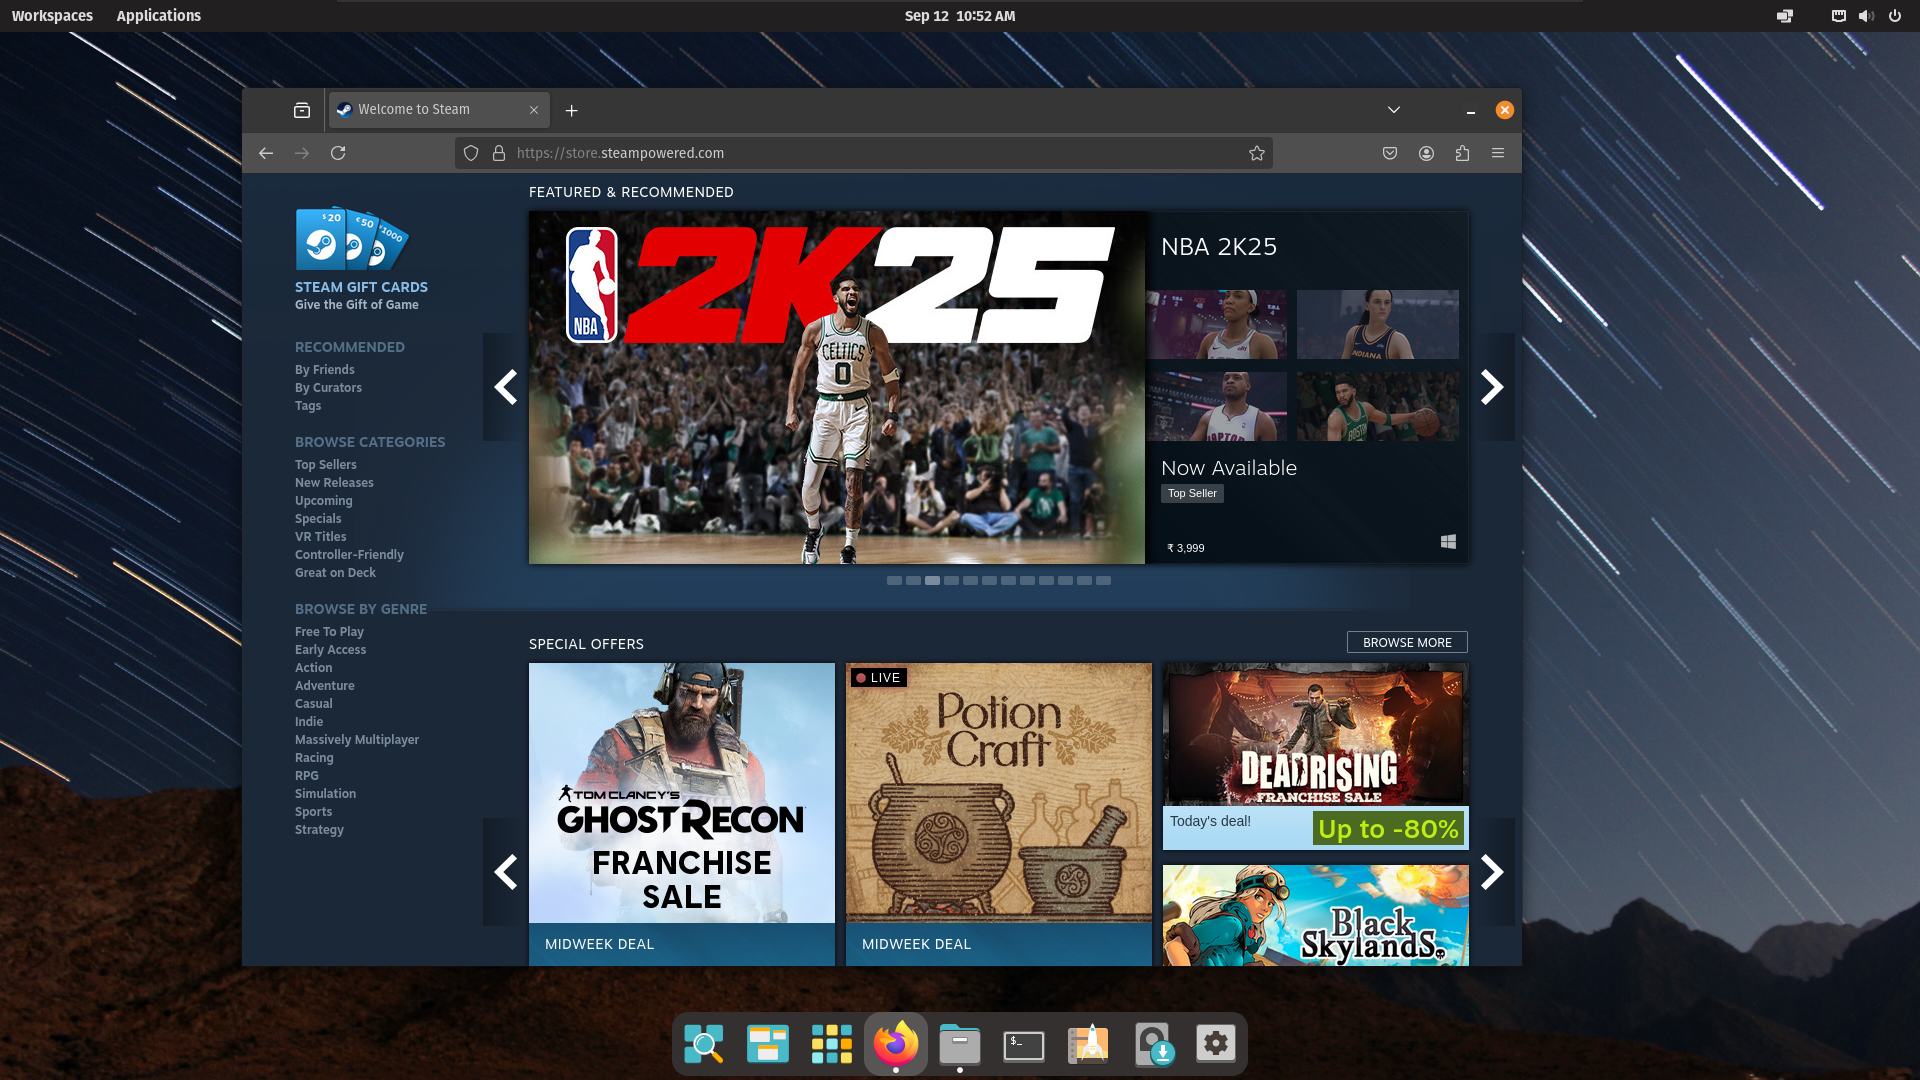This screenshot has height=1080, width=1920.
Task: Click the system settings gear icon
Action: 1215,1043
